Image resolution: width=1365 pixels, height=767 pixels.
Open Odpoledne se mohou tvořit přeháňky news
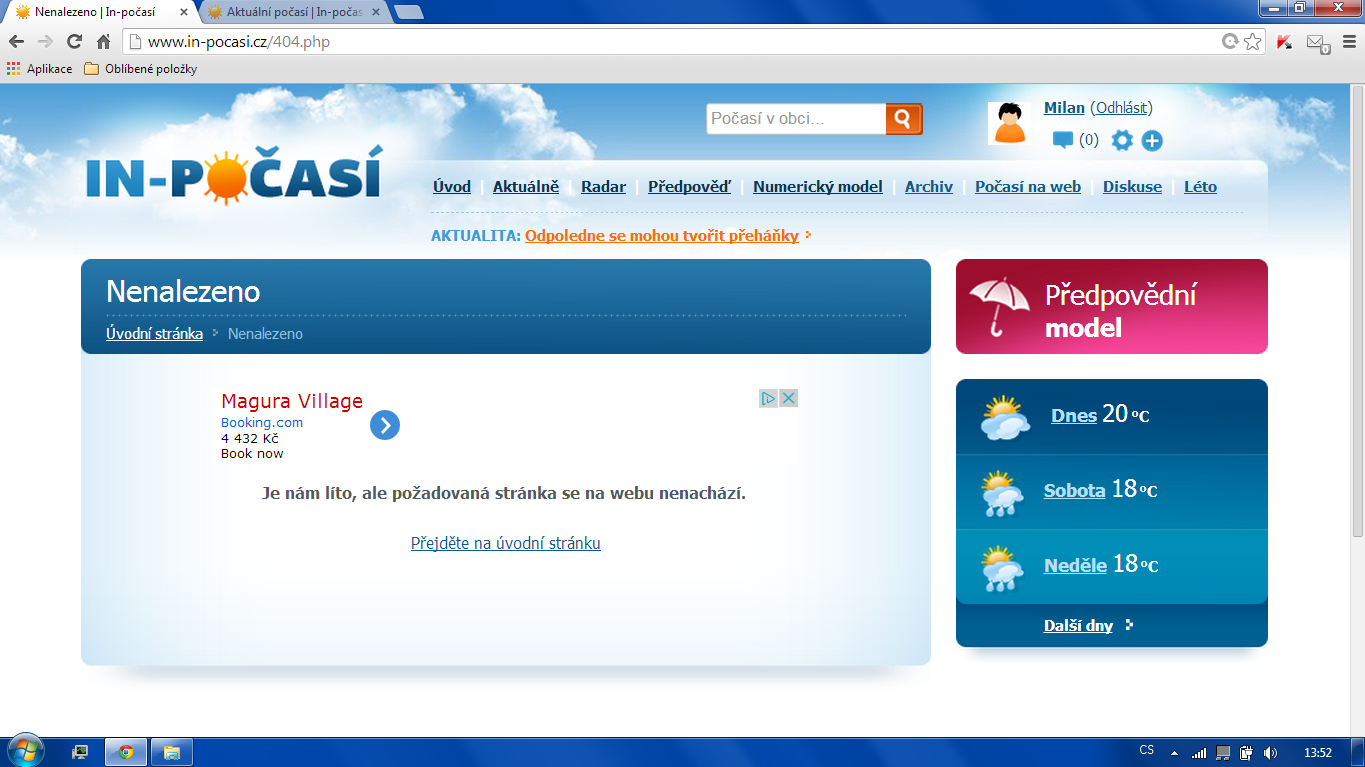coord(662,236)
